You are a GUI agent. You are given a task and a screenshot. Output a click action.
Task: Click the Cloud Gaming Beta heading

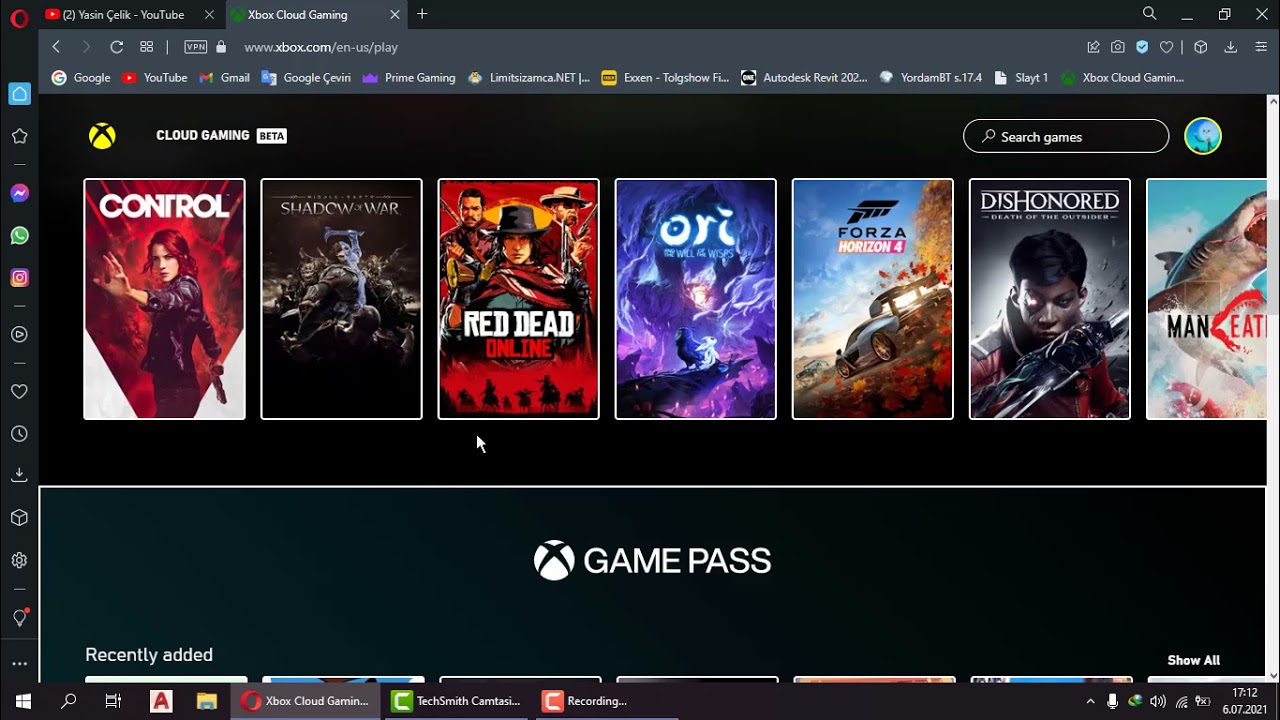click(x=221, y=135)
